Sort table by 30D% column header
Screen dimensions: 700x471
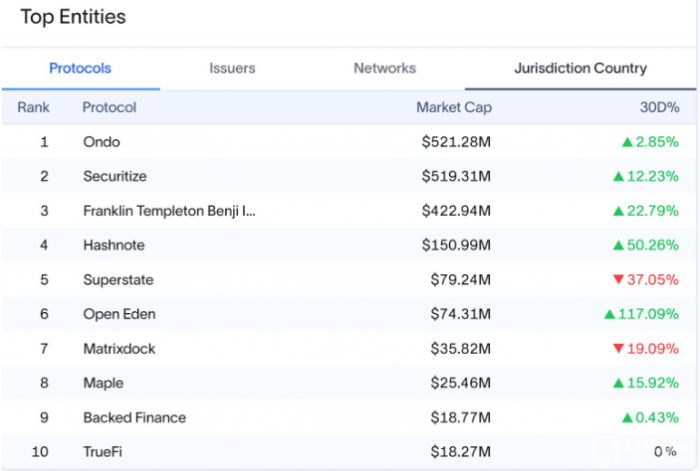pos(659,107)
